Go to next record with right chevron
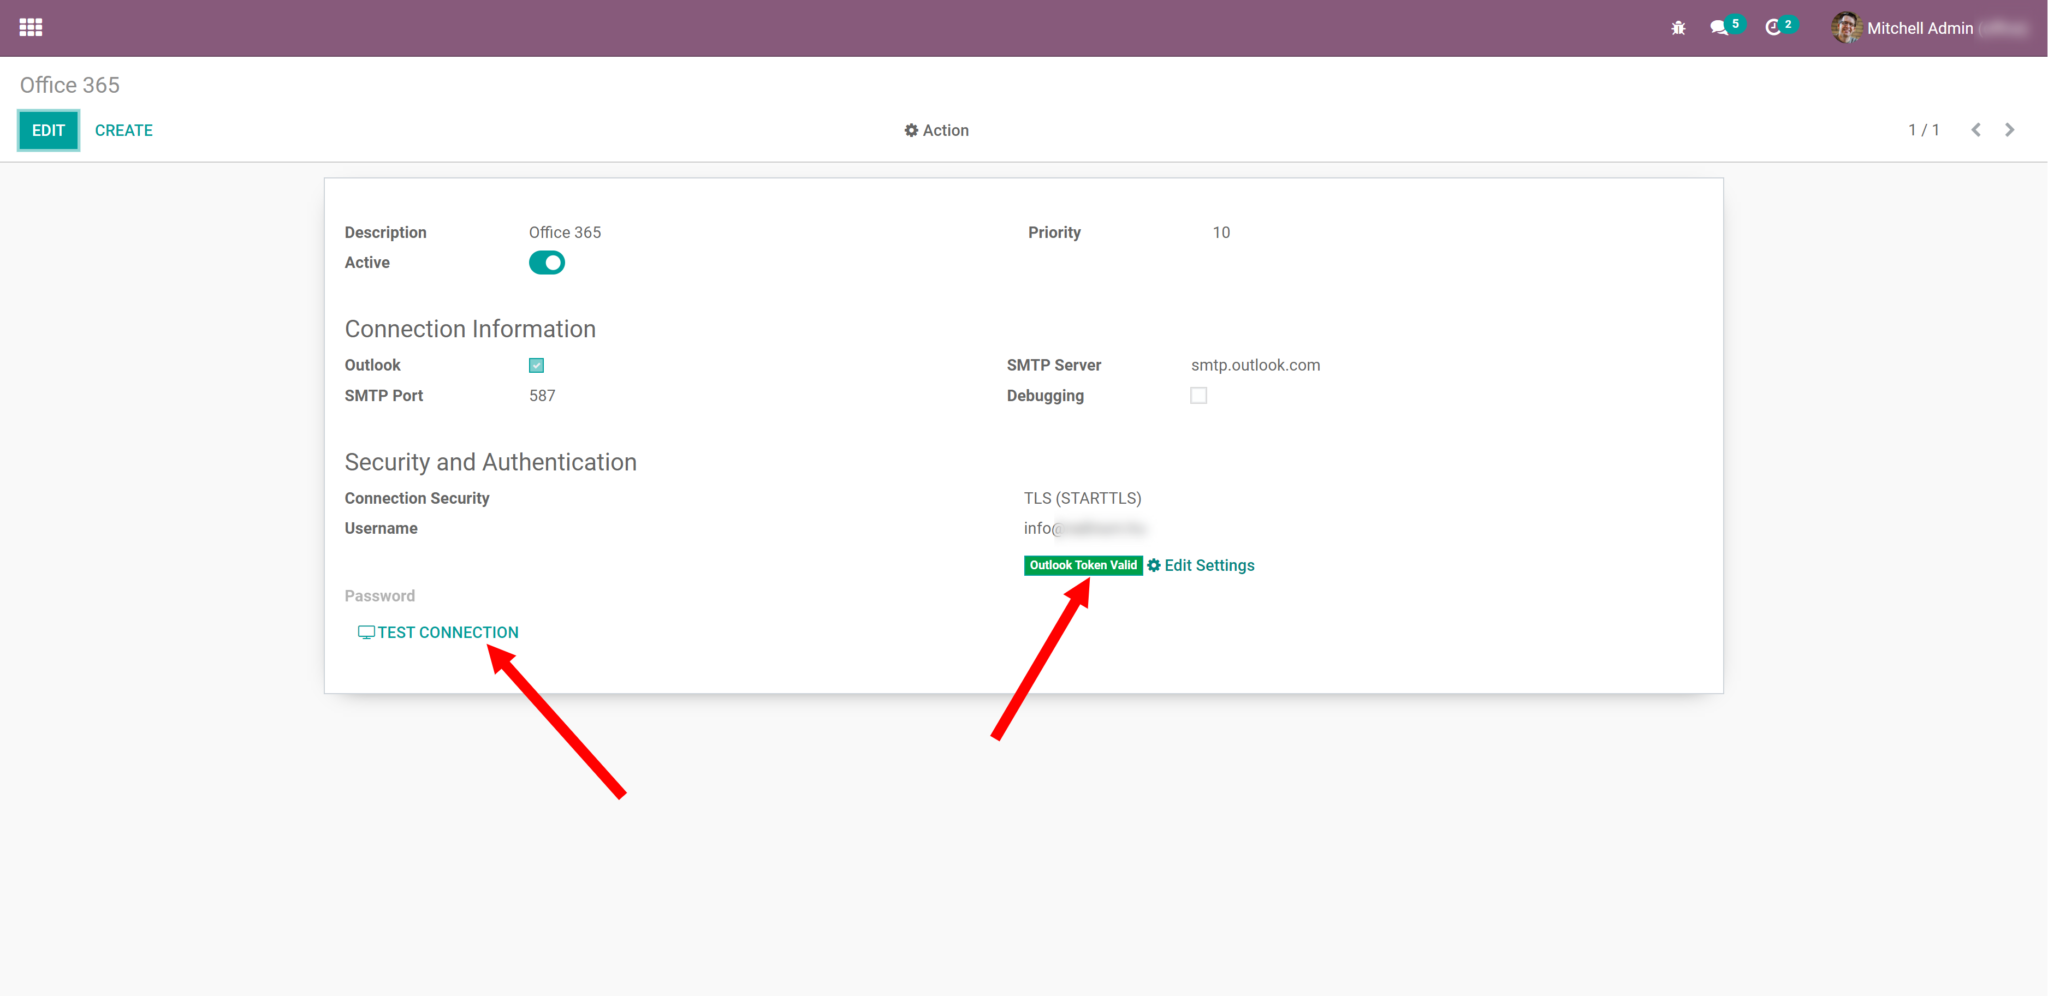2048x996 pixels. point(2010,130)
